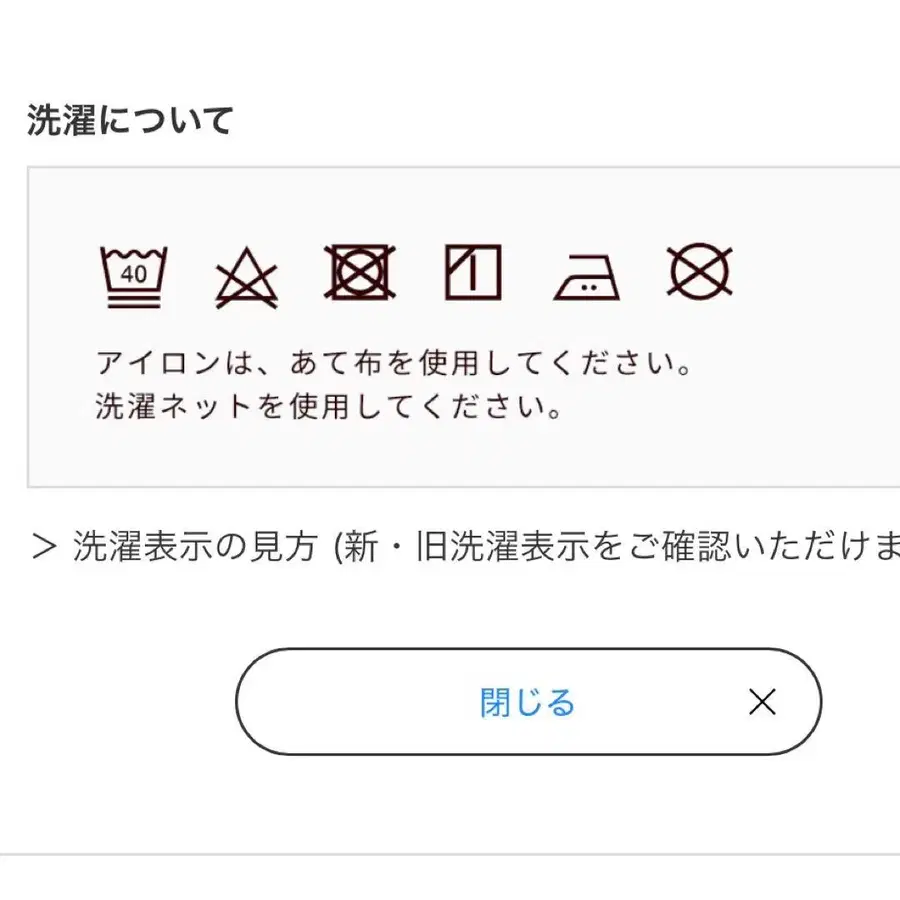Click the アイロン cloth usage instruction text
Screen dimensions: 900x900
[396, 362]
